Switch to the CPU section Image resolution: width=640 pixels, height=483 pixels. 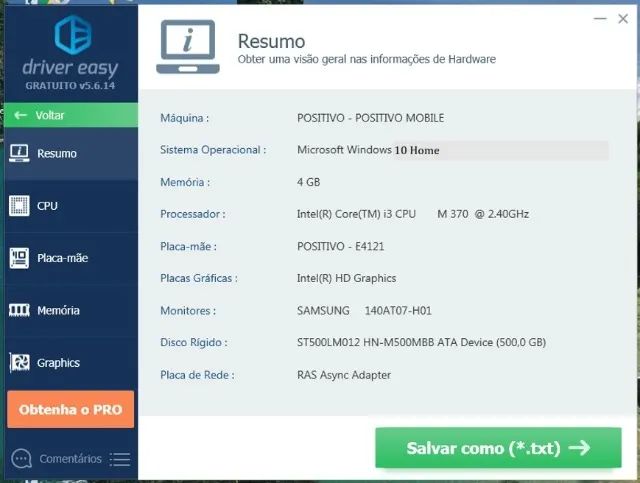click(x=71, y=206)
